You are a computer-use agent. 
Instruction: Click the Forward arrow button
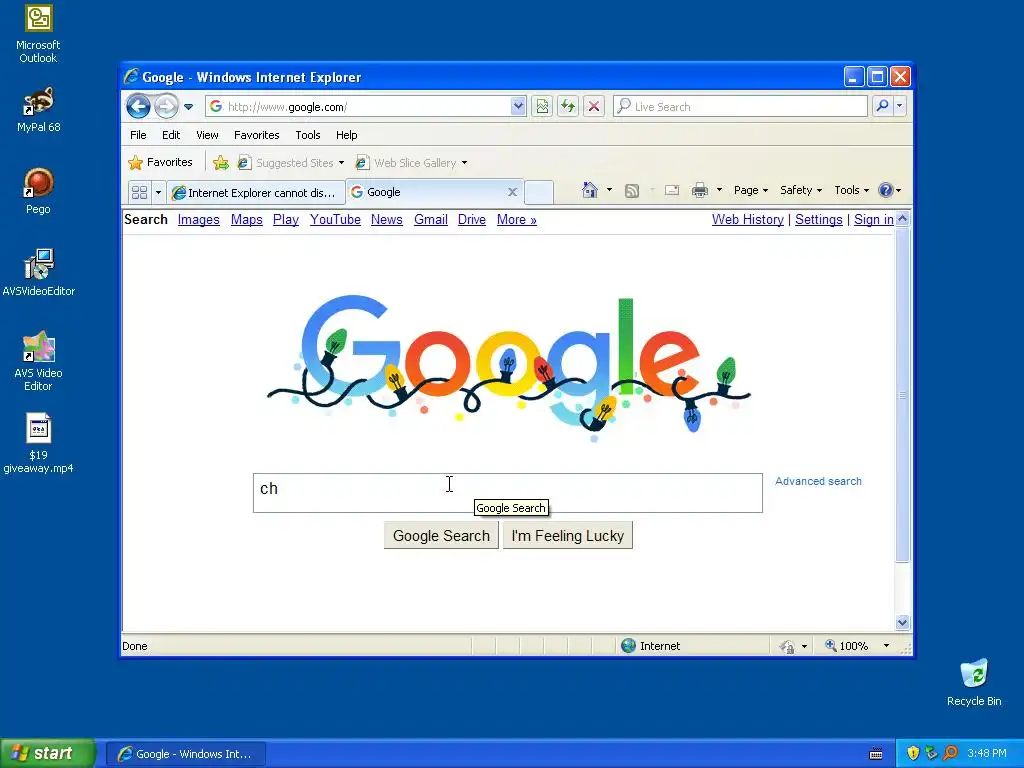[x=167, y=106]
